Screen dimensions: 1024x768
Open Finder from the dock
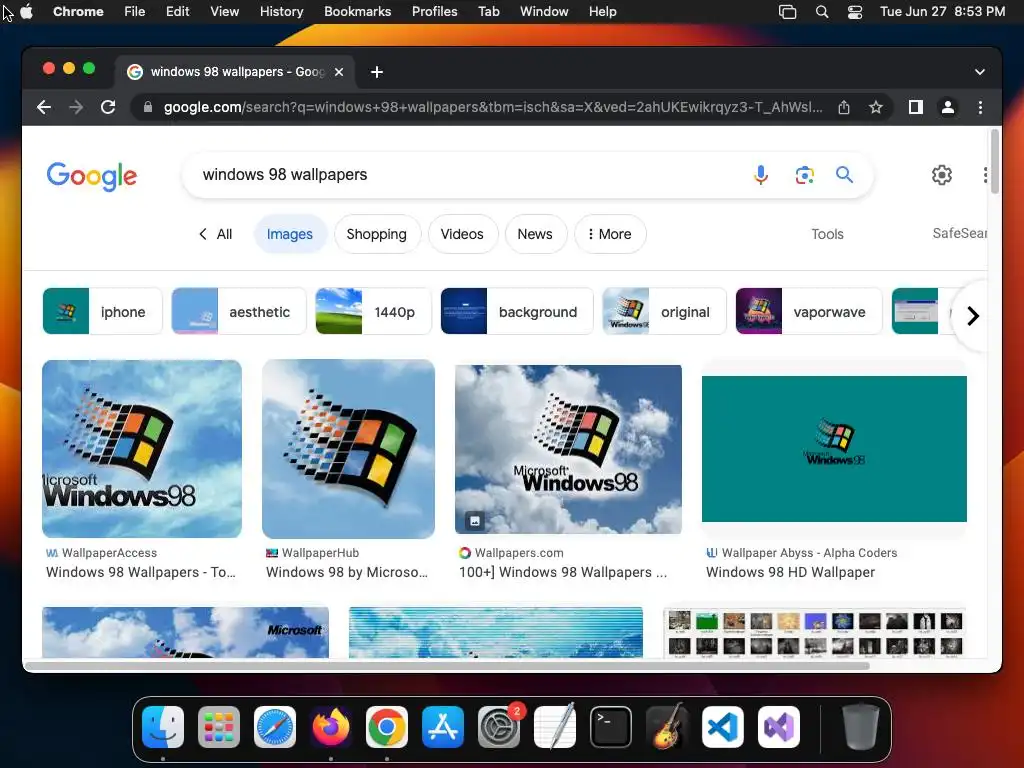tap(163, 727)
